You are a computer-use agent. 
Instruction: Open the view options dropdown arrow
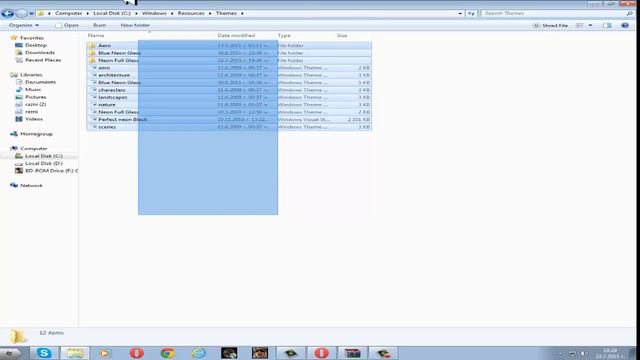(590, 25)
